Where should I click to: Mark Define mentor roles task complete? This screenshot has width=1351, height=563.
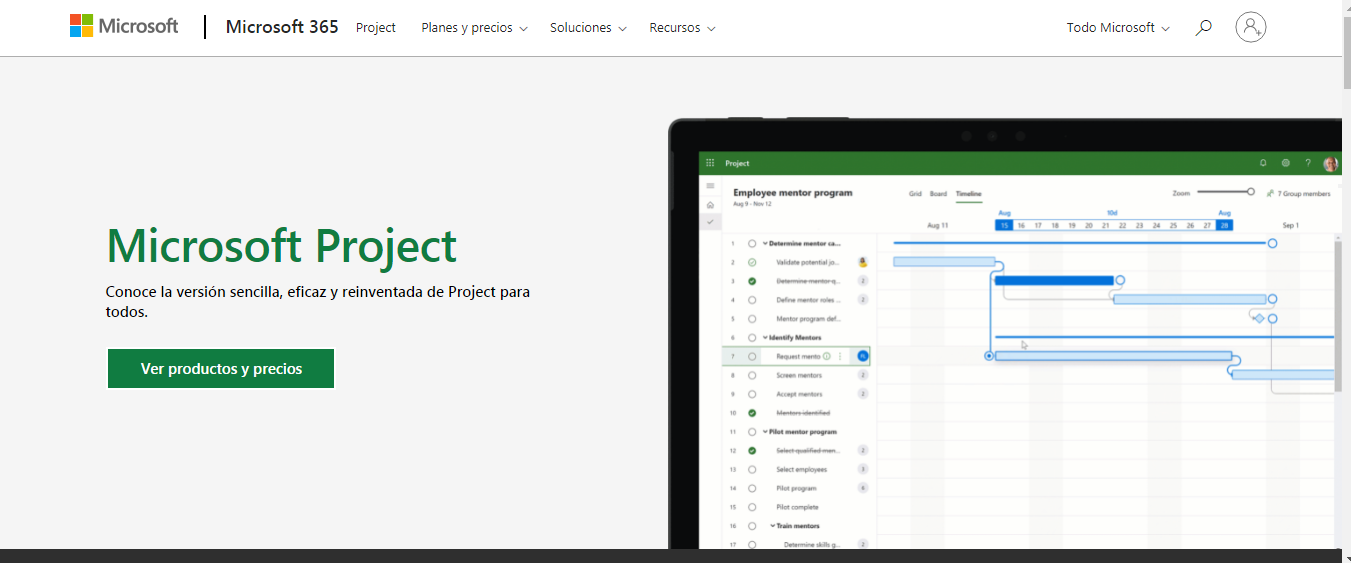click(x=752, y=299)
